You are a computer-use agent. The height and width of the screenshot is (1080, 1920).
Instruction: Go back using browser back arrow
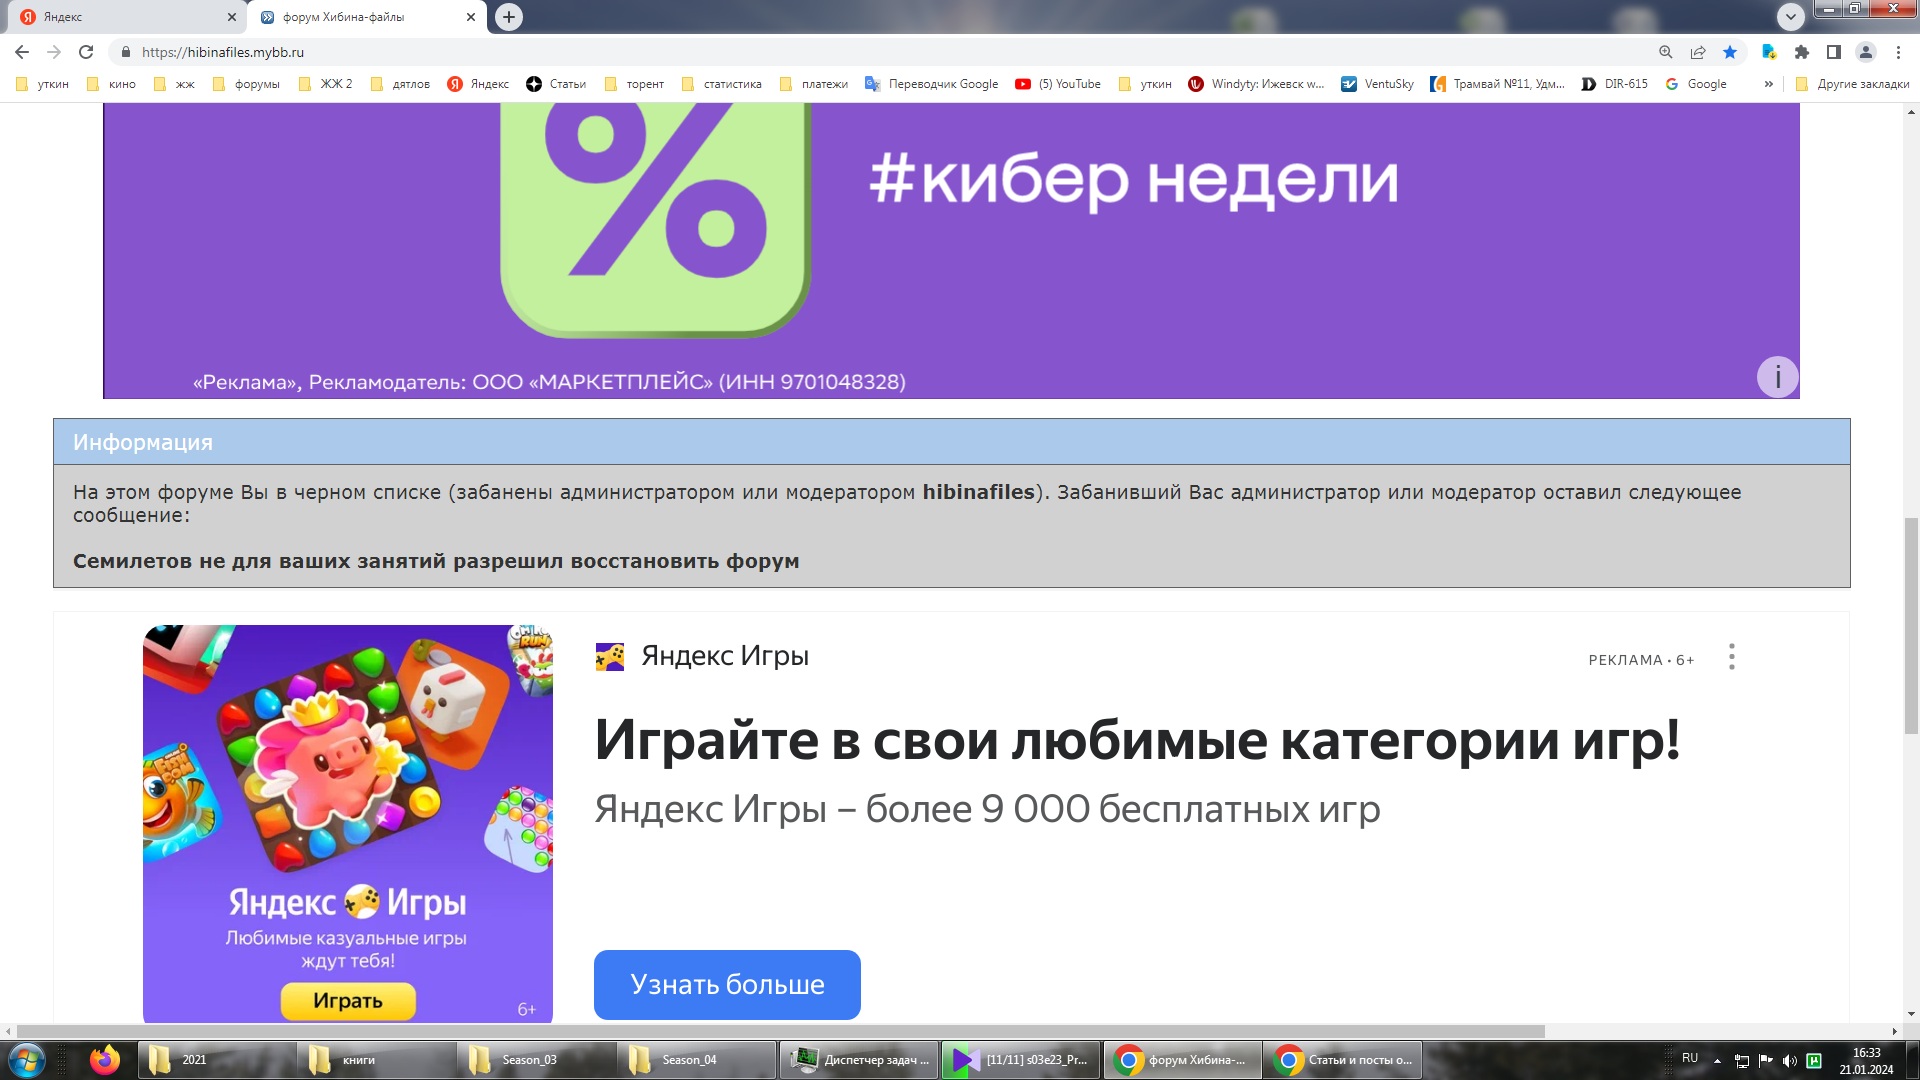pyautogui.click(x=22, y=52)
